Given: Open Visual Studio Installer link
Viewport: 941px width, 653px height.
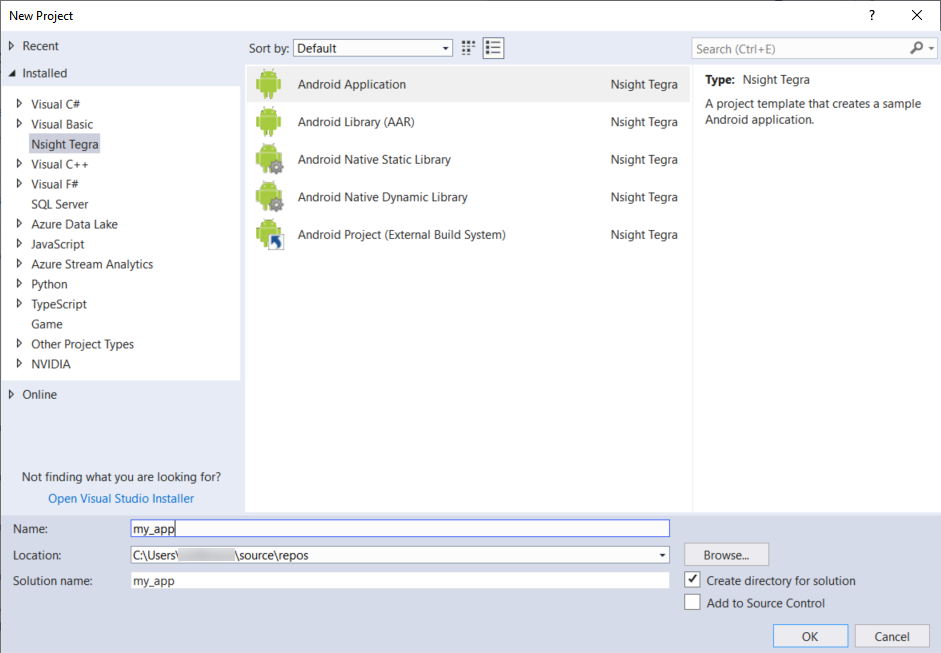Looking at the screenshot, I should (121, 499).
